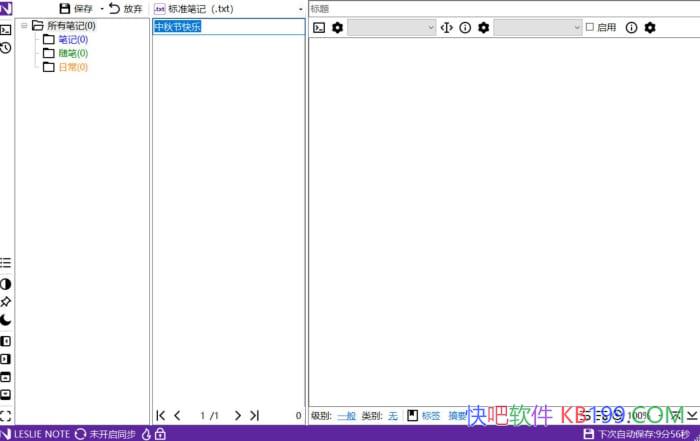Toggle night mode with the moon icon
This screenshot has height=441, width=700.
point(6,320)
